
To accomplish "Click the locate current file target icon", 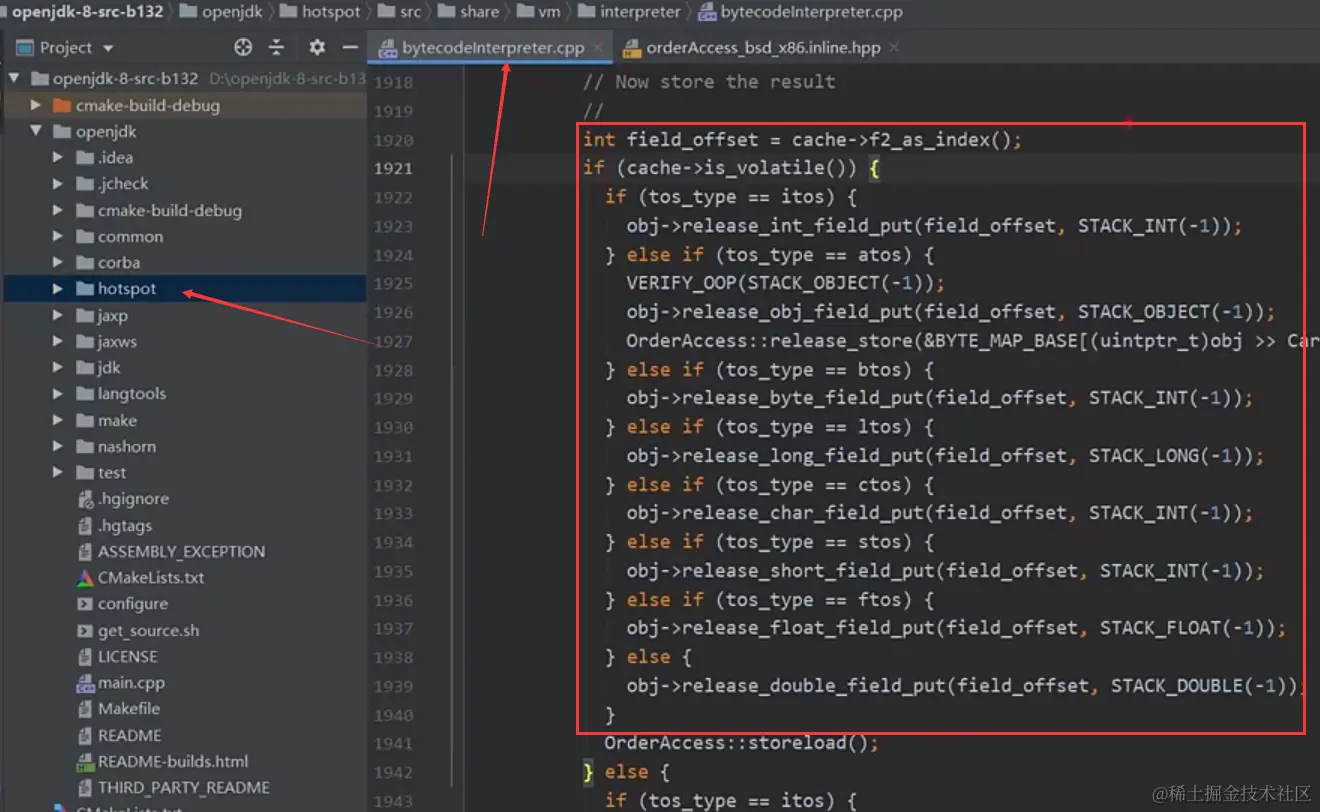I will tap(243, 47).
